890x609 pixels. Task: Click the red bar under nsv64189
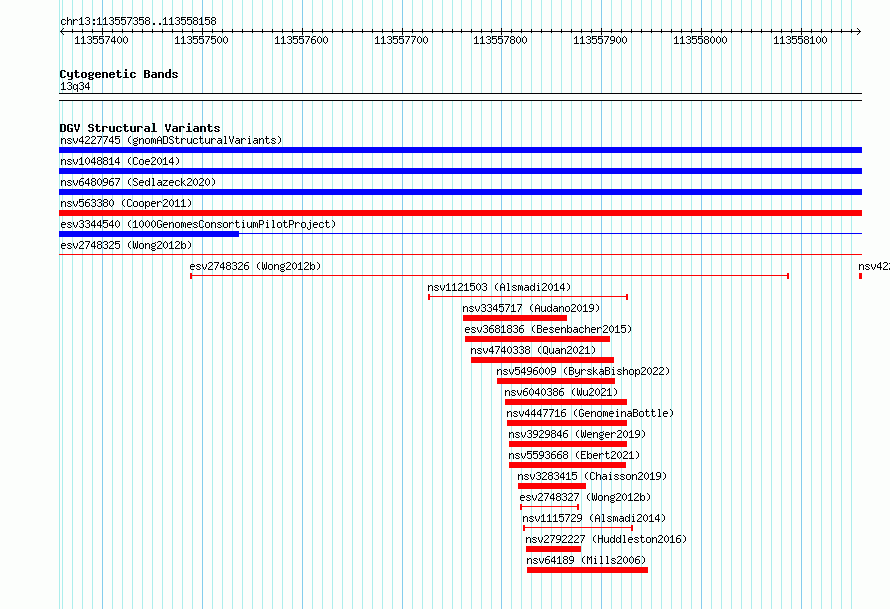(587, 570)
